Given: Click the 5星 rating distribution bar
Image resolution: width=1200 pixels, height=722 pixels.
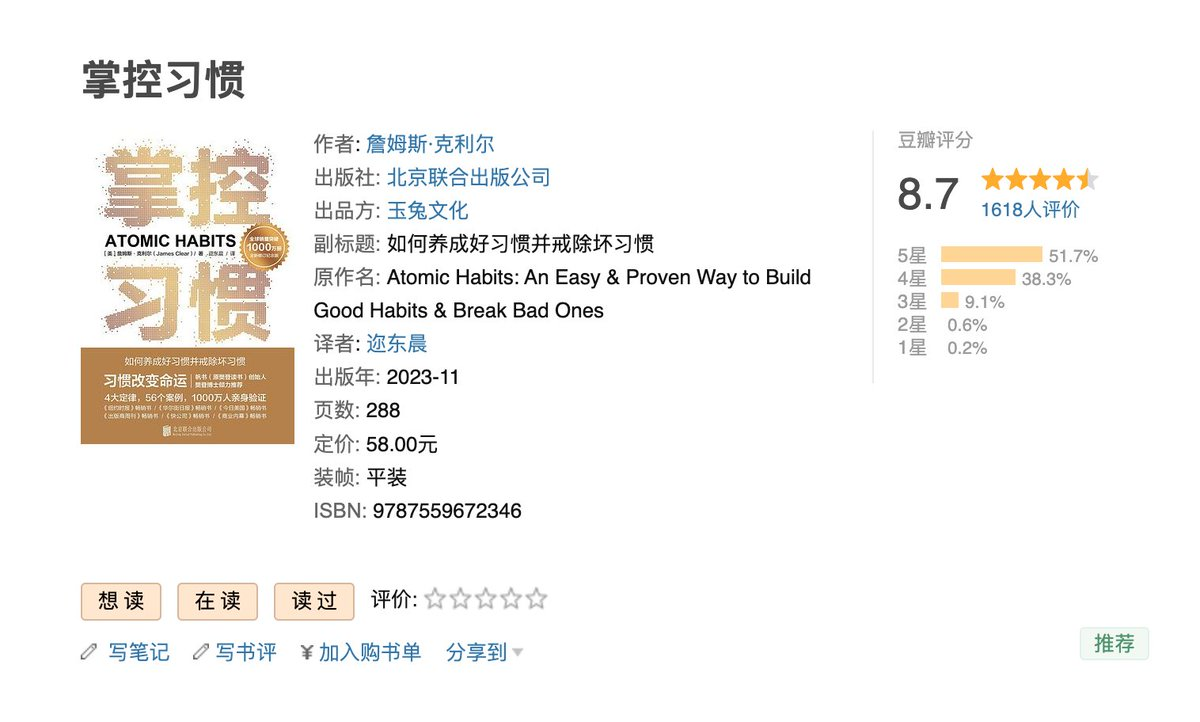Looking at the screenshot, I should [x=991, y=255].
